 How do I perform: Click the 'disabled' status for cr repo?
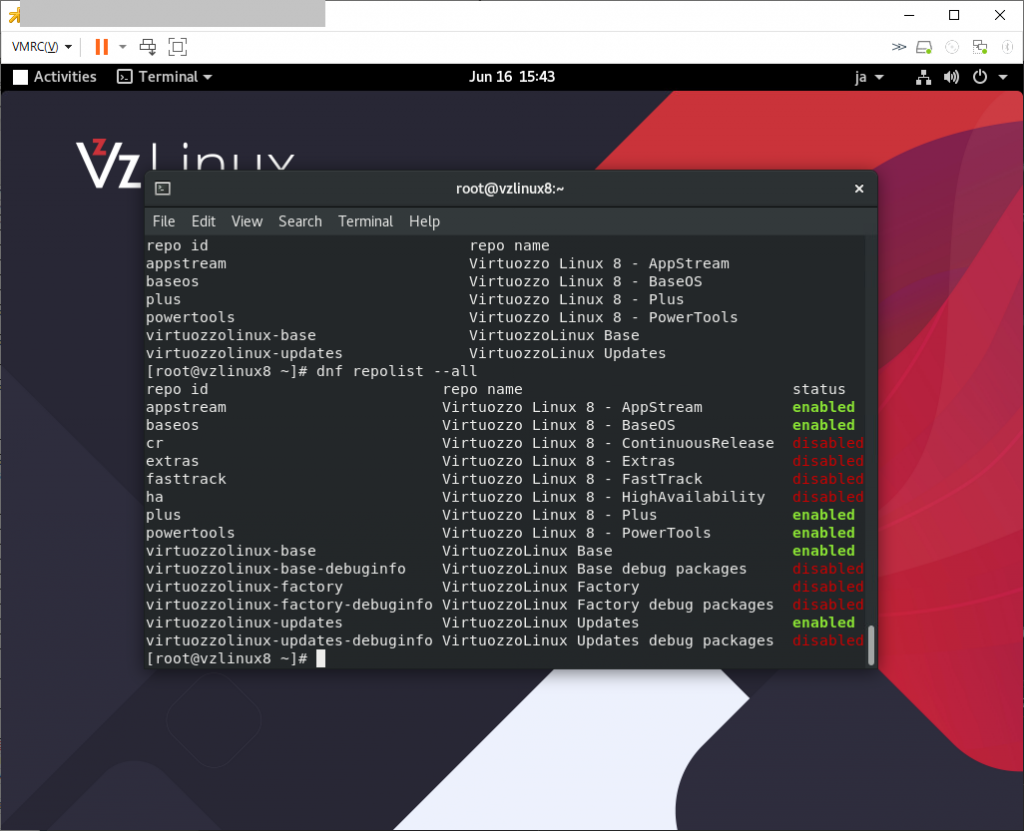pos(827,444)
